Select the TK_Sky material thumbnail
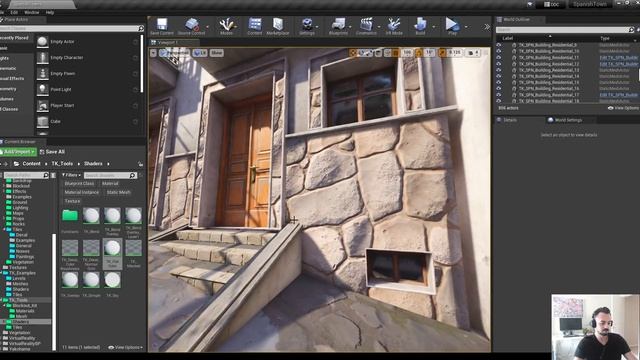Viewport: 640px width, 360px height. click(112, 280)
